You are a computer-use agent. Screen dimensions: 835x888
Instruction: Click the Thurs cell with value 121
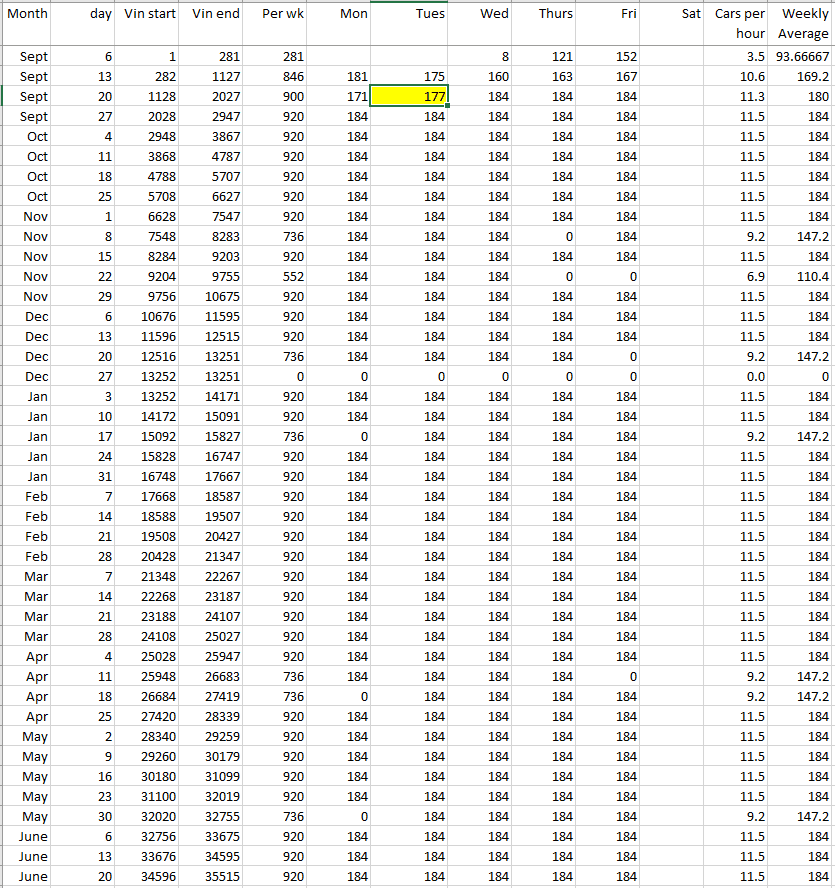tap(543, 57)
